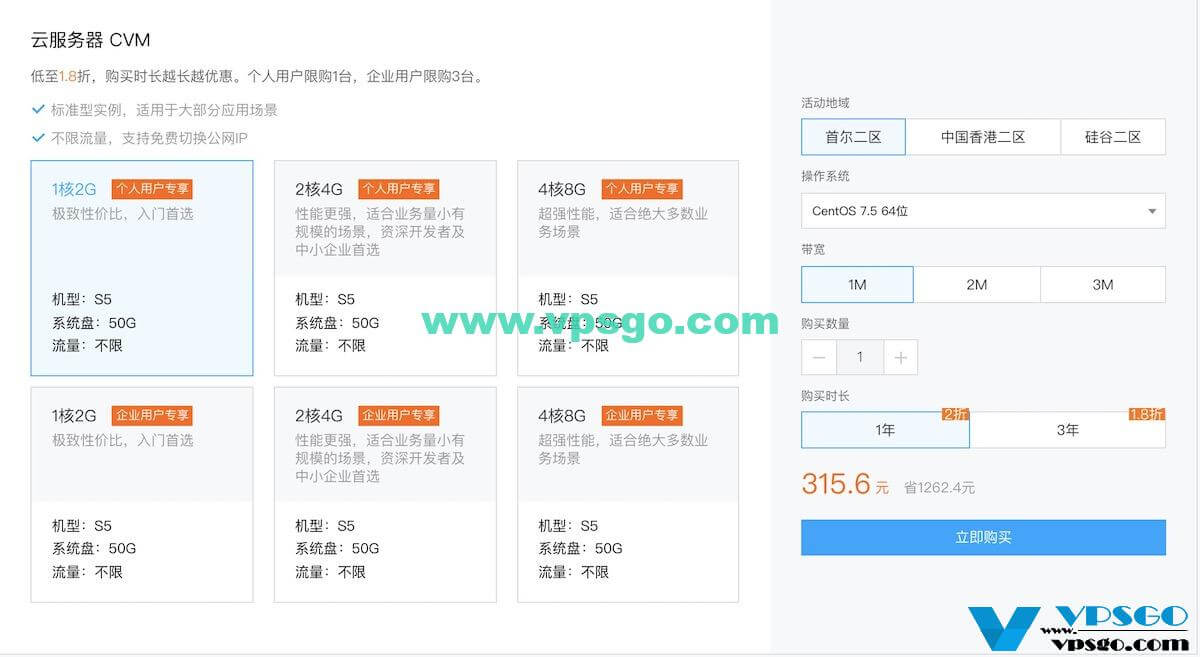Click the 省1262.4元 savings text
The image size is (1200, 657).
[x=939, y=488]
